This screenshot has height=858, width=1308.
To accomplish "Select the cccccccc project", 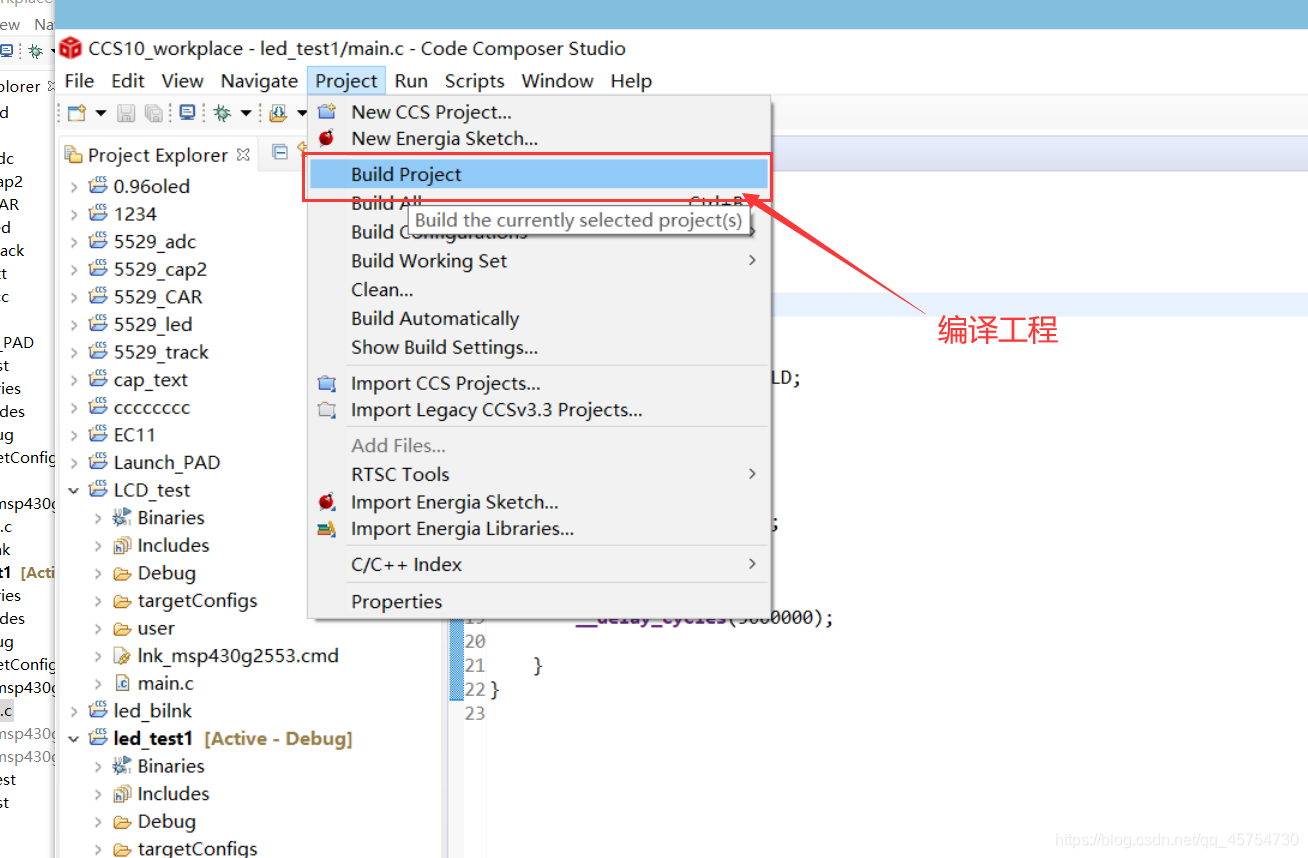I will coord(152,407).
